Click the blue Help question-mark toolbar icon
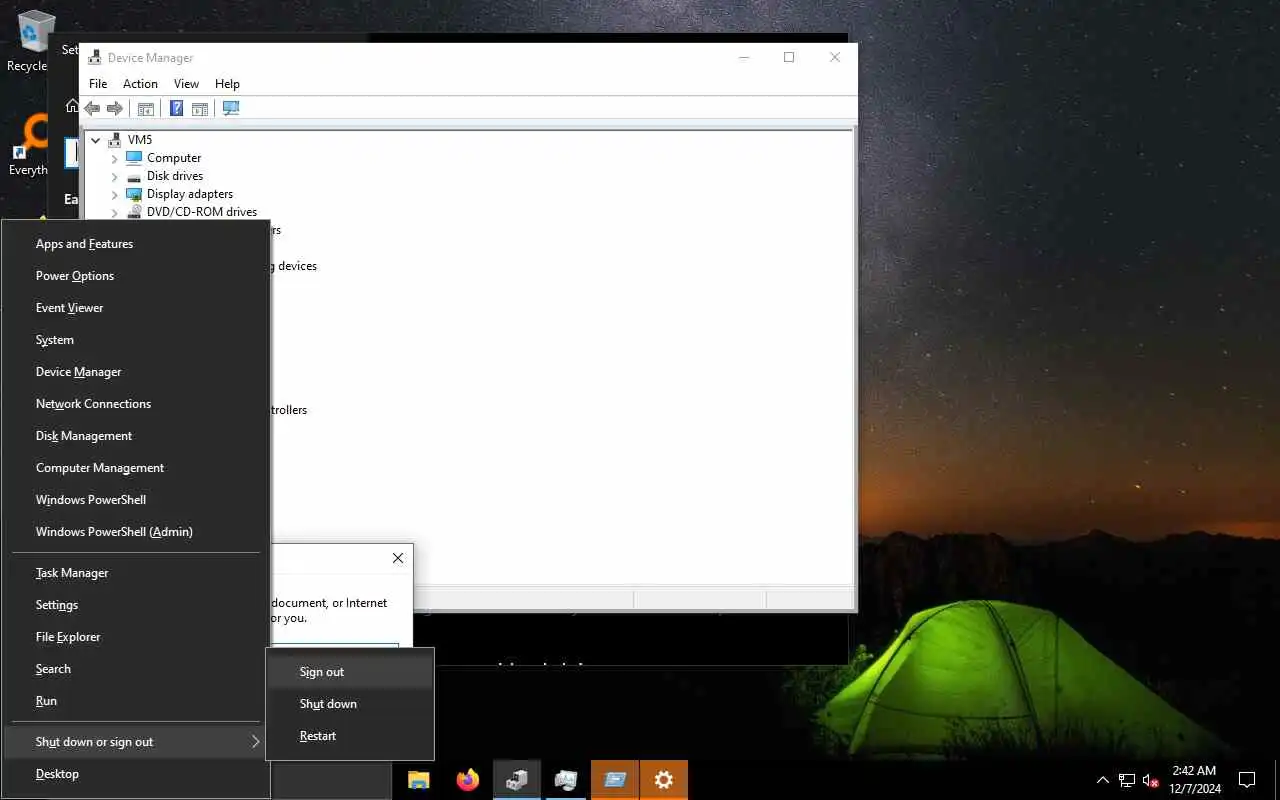This screenshot has width=1280, height=800. pos(176,108)
